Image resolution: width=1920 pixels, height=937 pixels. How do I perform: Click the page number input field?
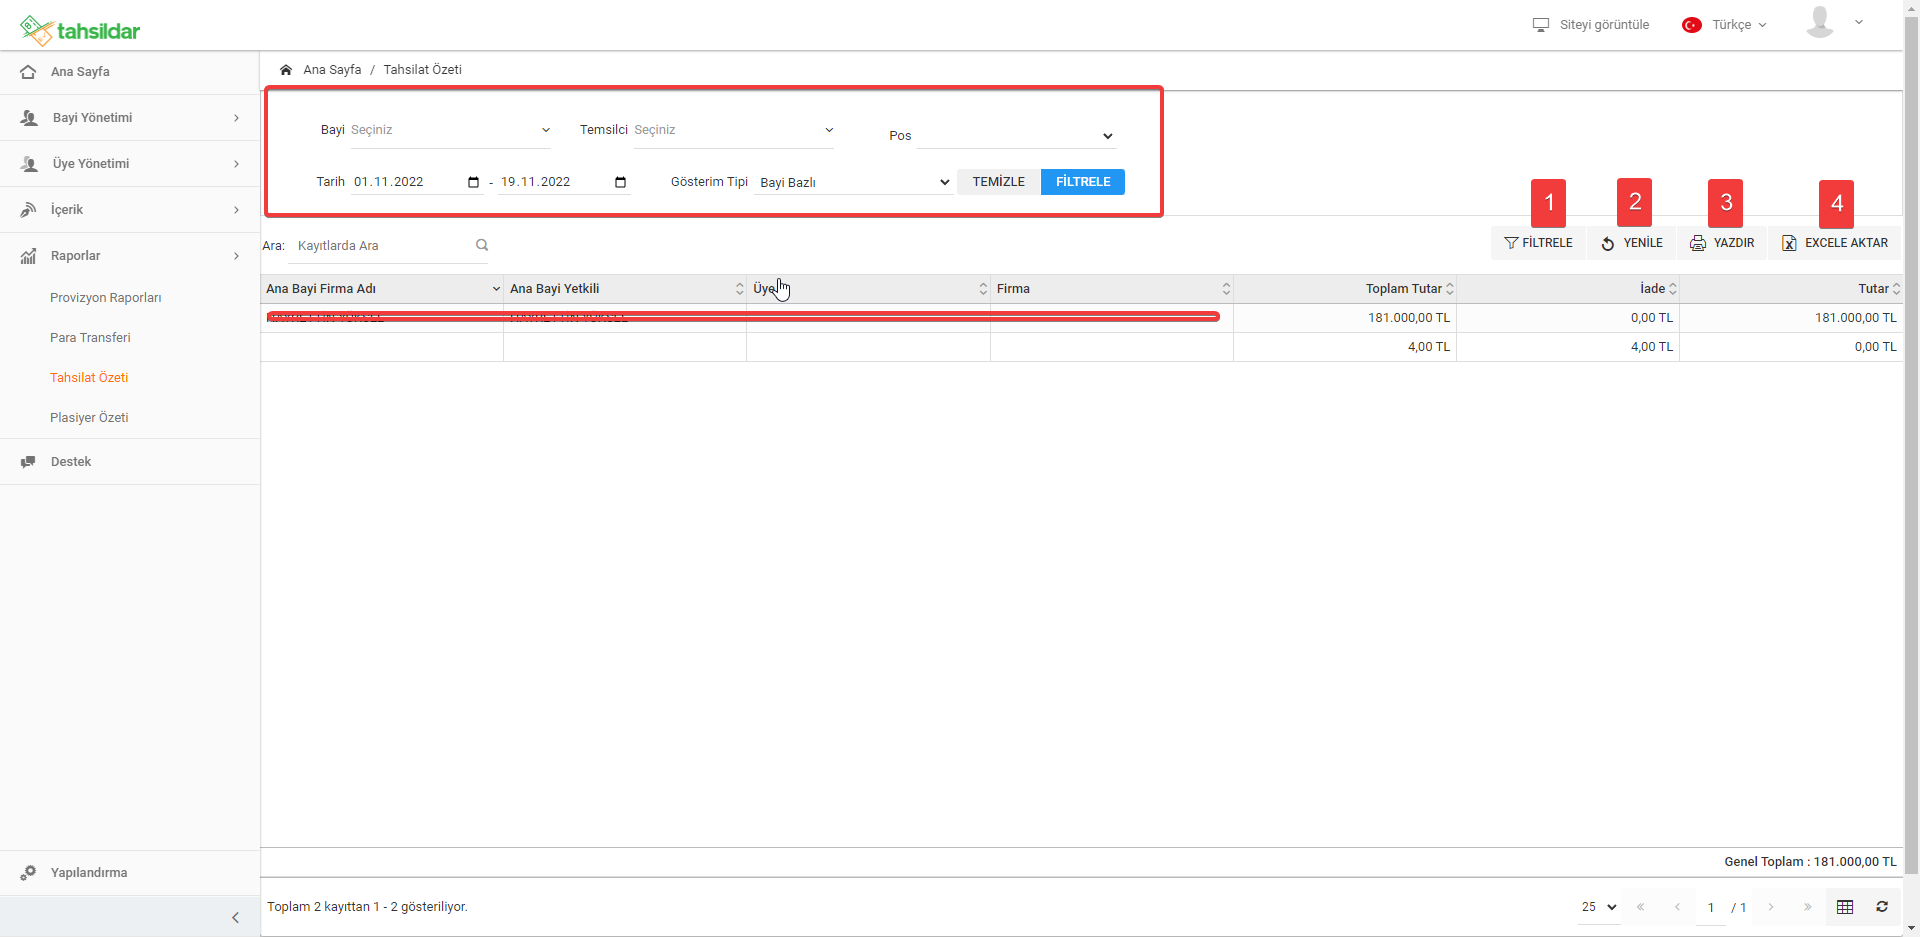click(x=1711, y=908)
